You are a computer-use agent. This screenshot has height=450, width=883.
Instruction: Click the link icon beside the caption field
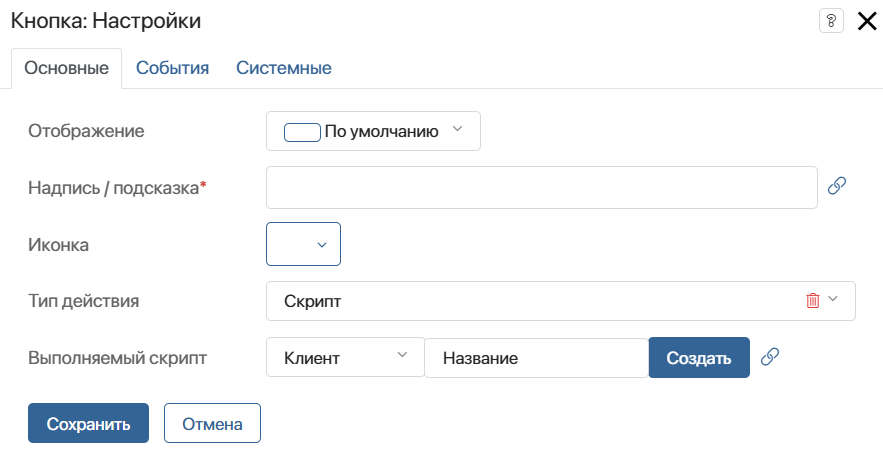click(x=837, y=186)
